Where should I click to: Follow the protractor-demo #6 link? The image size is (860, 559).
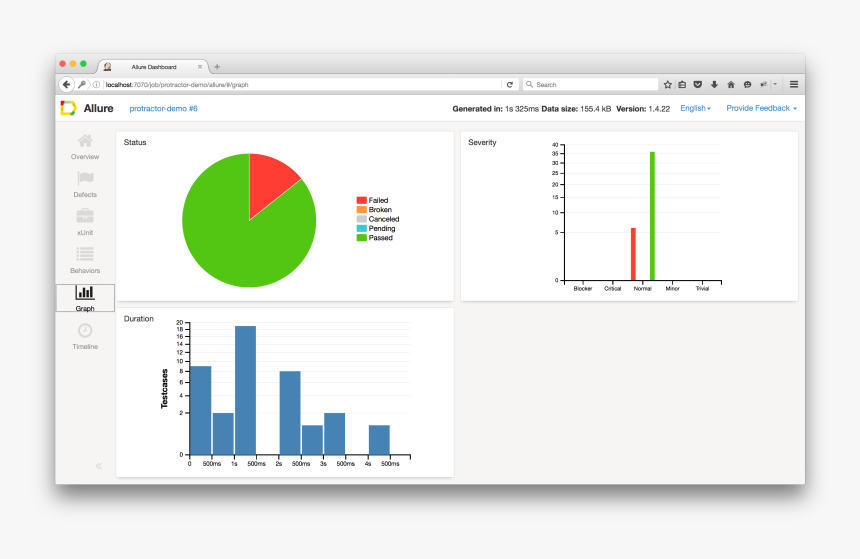[x=164, y=108]
